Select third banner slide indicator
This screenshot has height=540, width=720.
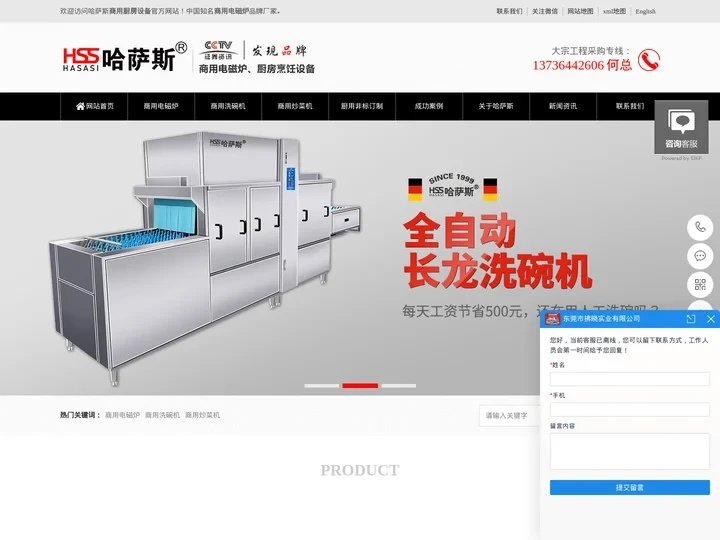[x=399, y=386]
